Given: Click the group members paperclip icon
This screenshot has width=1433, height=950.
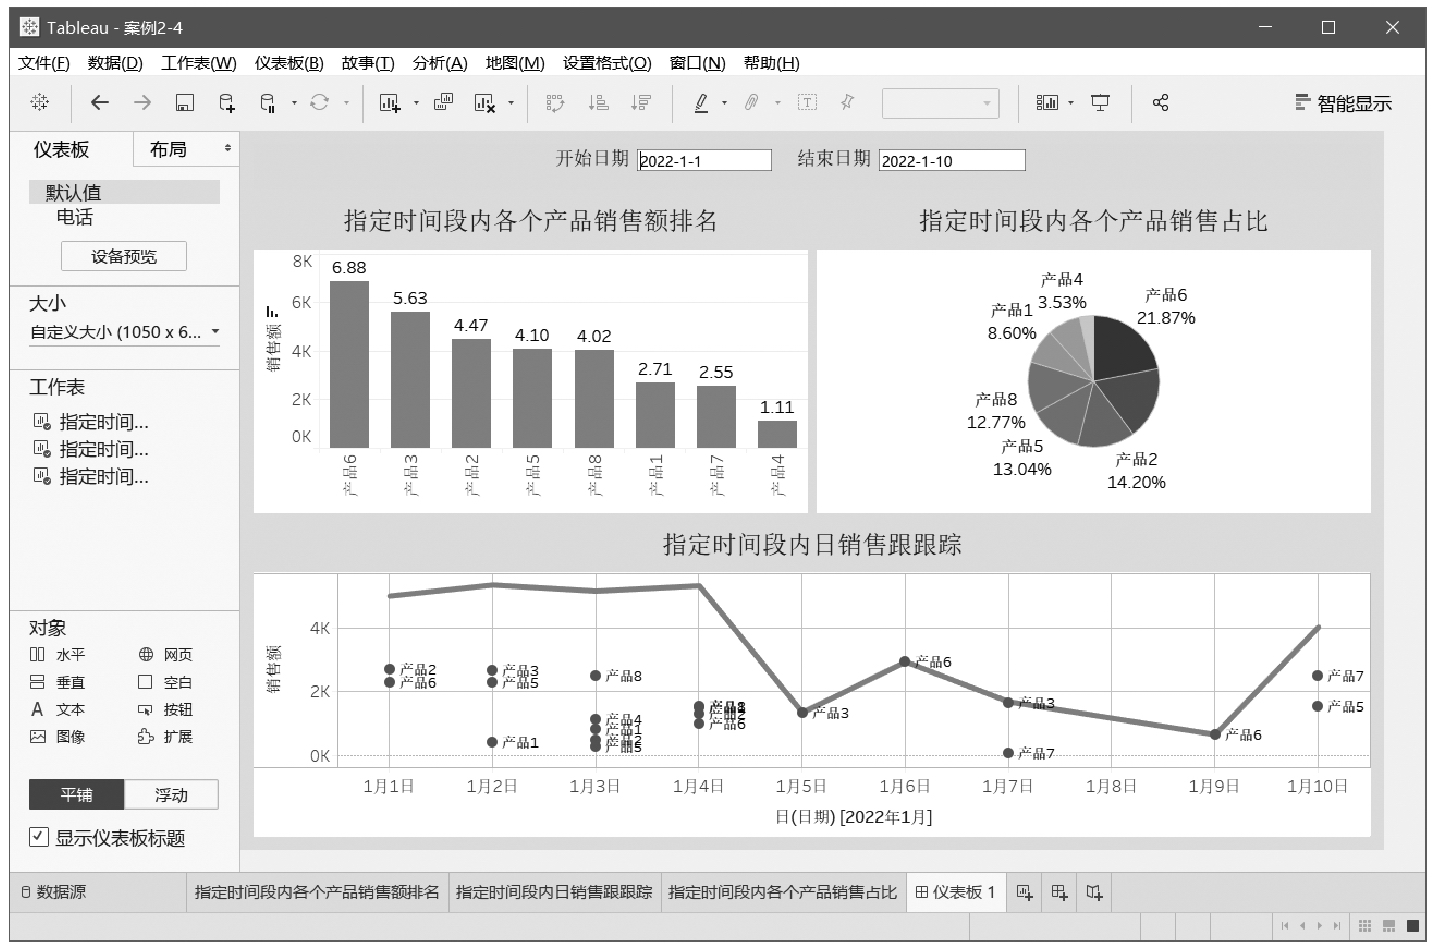Looking at the screenshot, I should point(752,102).
